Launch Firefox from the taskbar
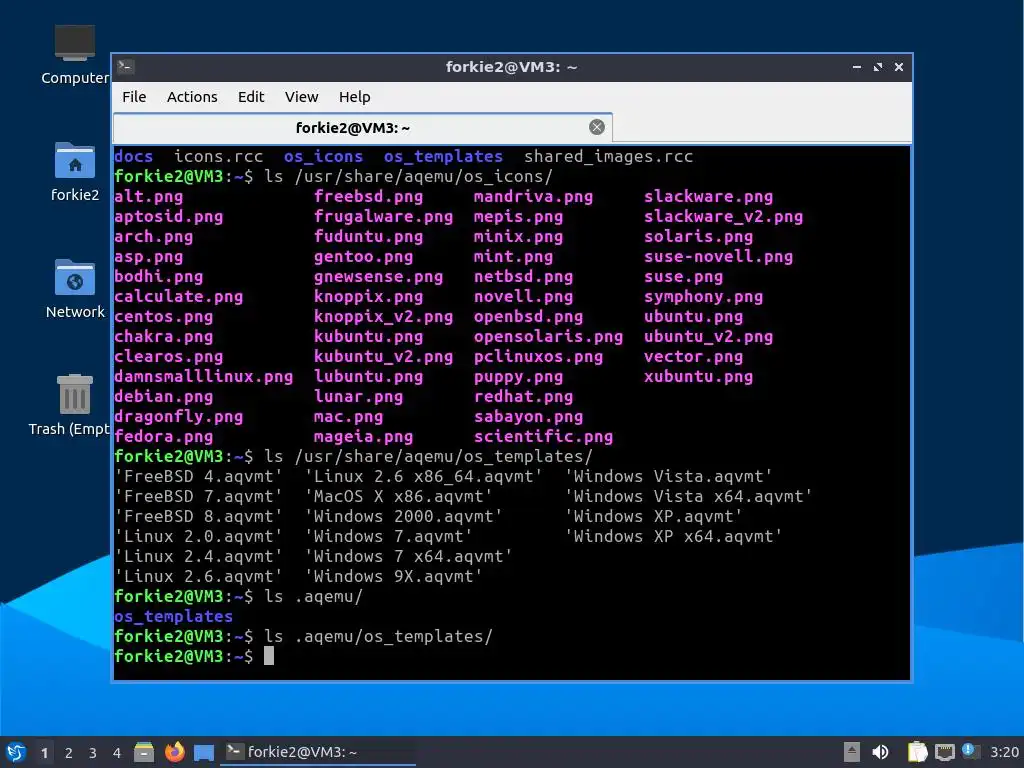The height and width of the screenshot is (768, 1024). [174, 752]
